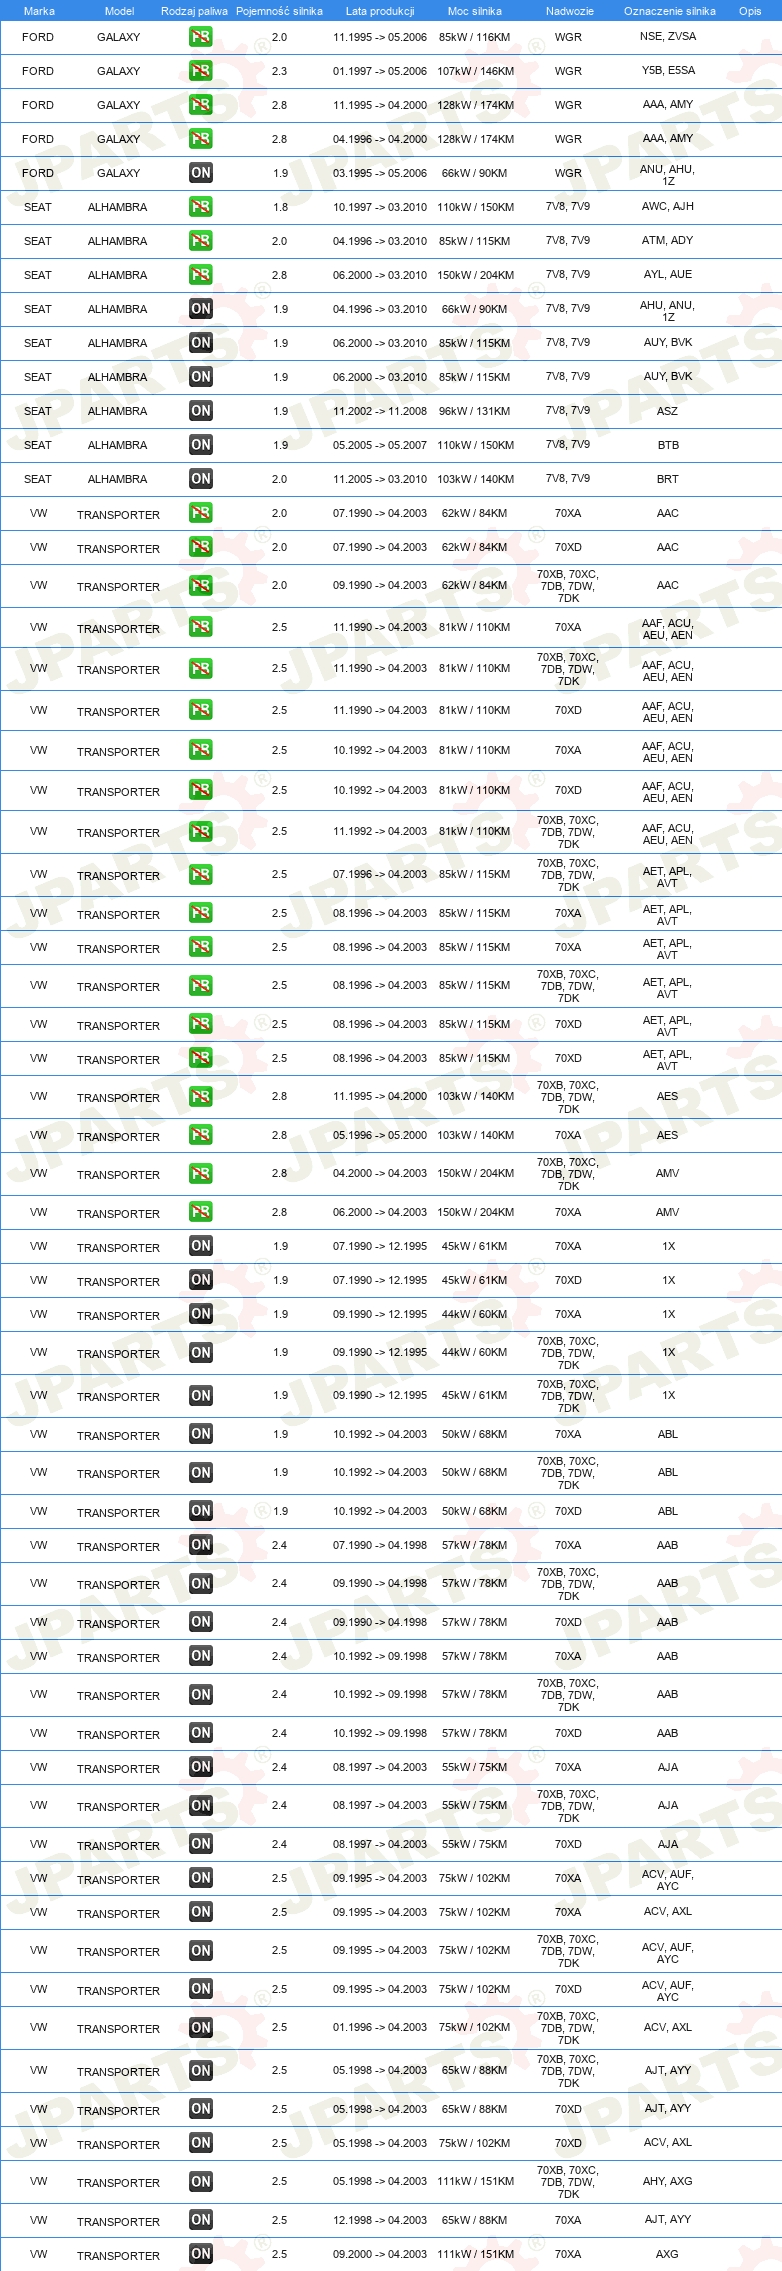Viewport: 782px width, 2271px height.
Task: Select the date range 09.2000 -> 04.2003
Action: [x=380, y=2254]
